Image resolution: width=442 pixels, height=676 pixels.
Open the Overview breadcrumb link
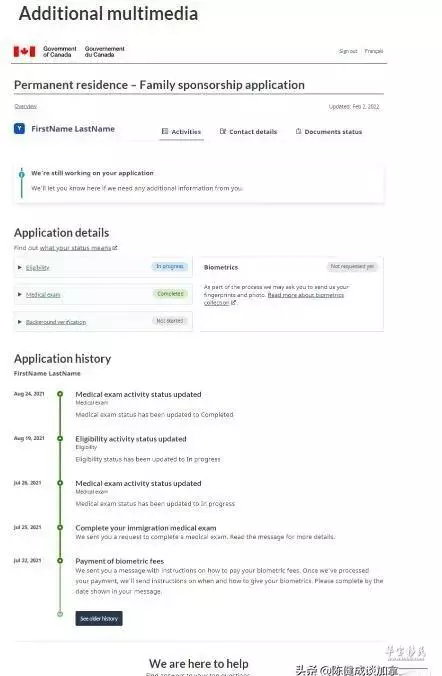point(25,106)
